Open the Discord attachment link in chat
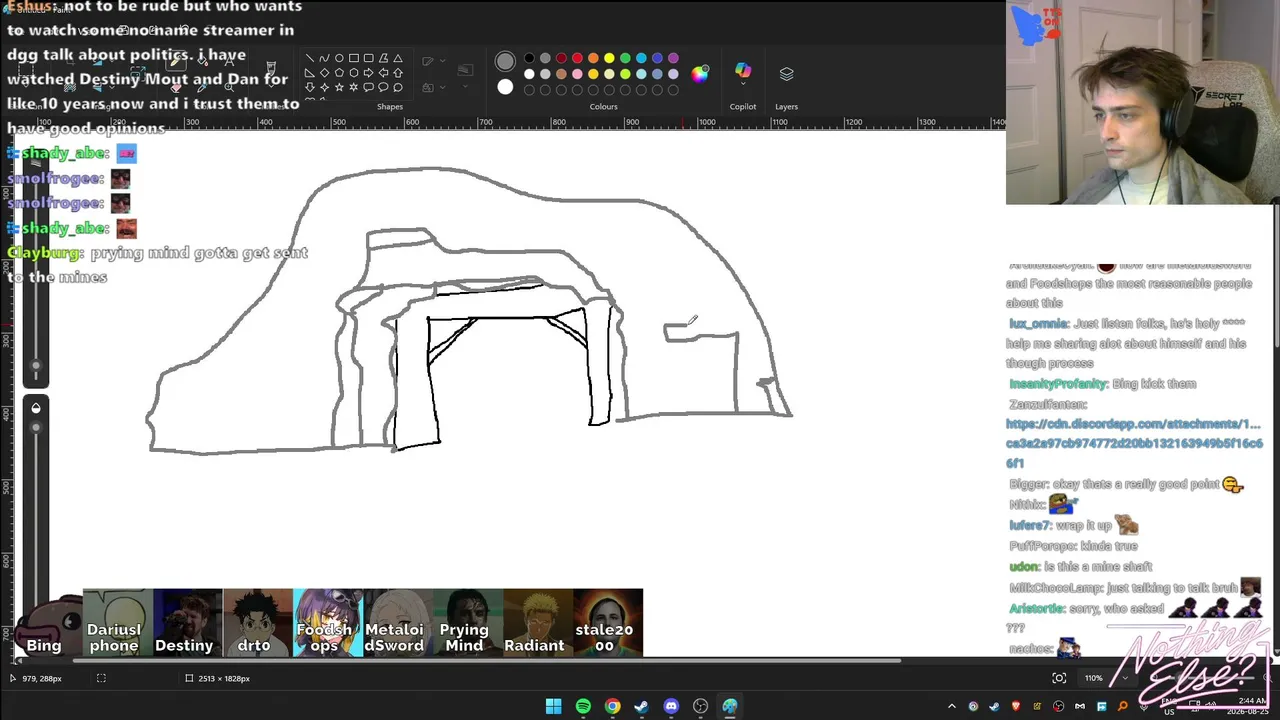The height and width of the screenshot is (720, 1280). [x=1134, y=443]
